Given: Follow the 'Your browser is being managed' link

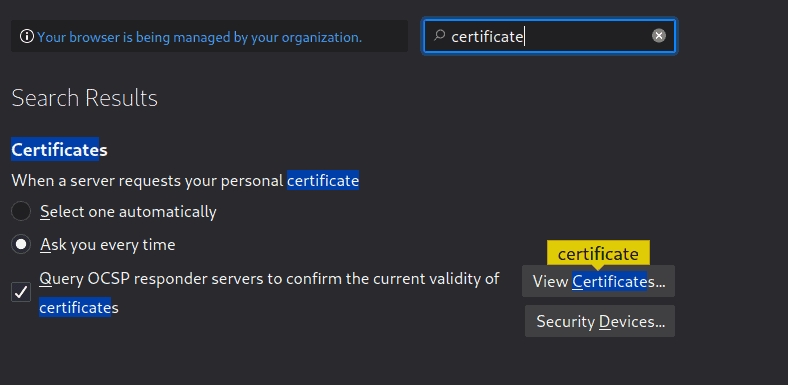Looking at the screenshot, I should tap(200, 37).
